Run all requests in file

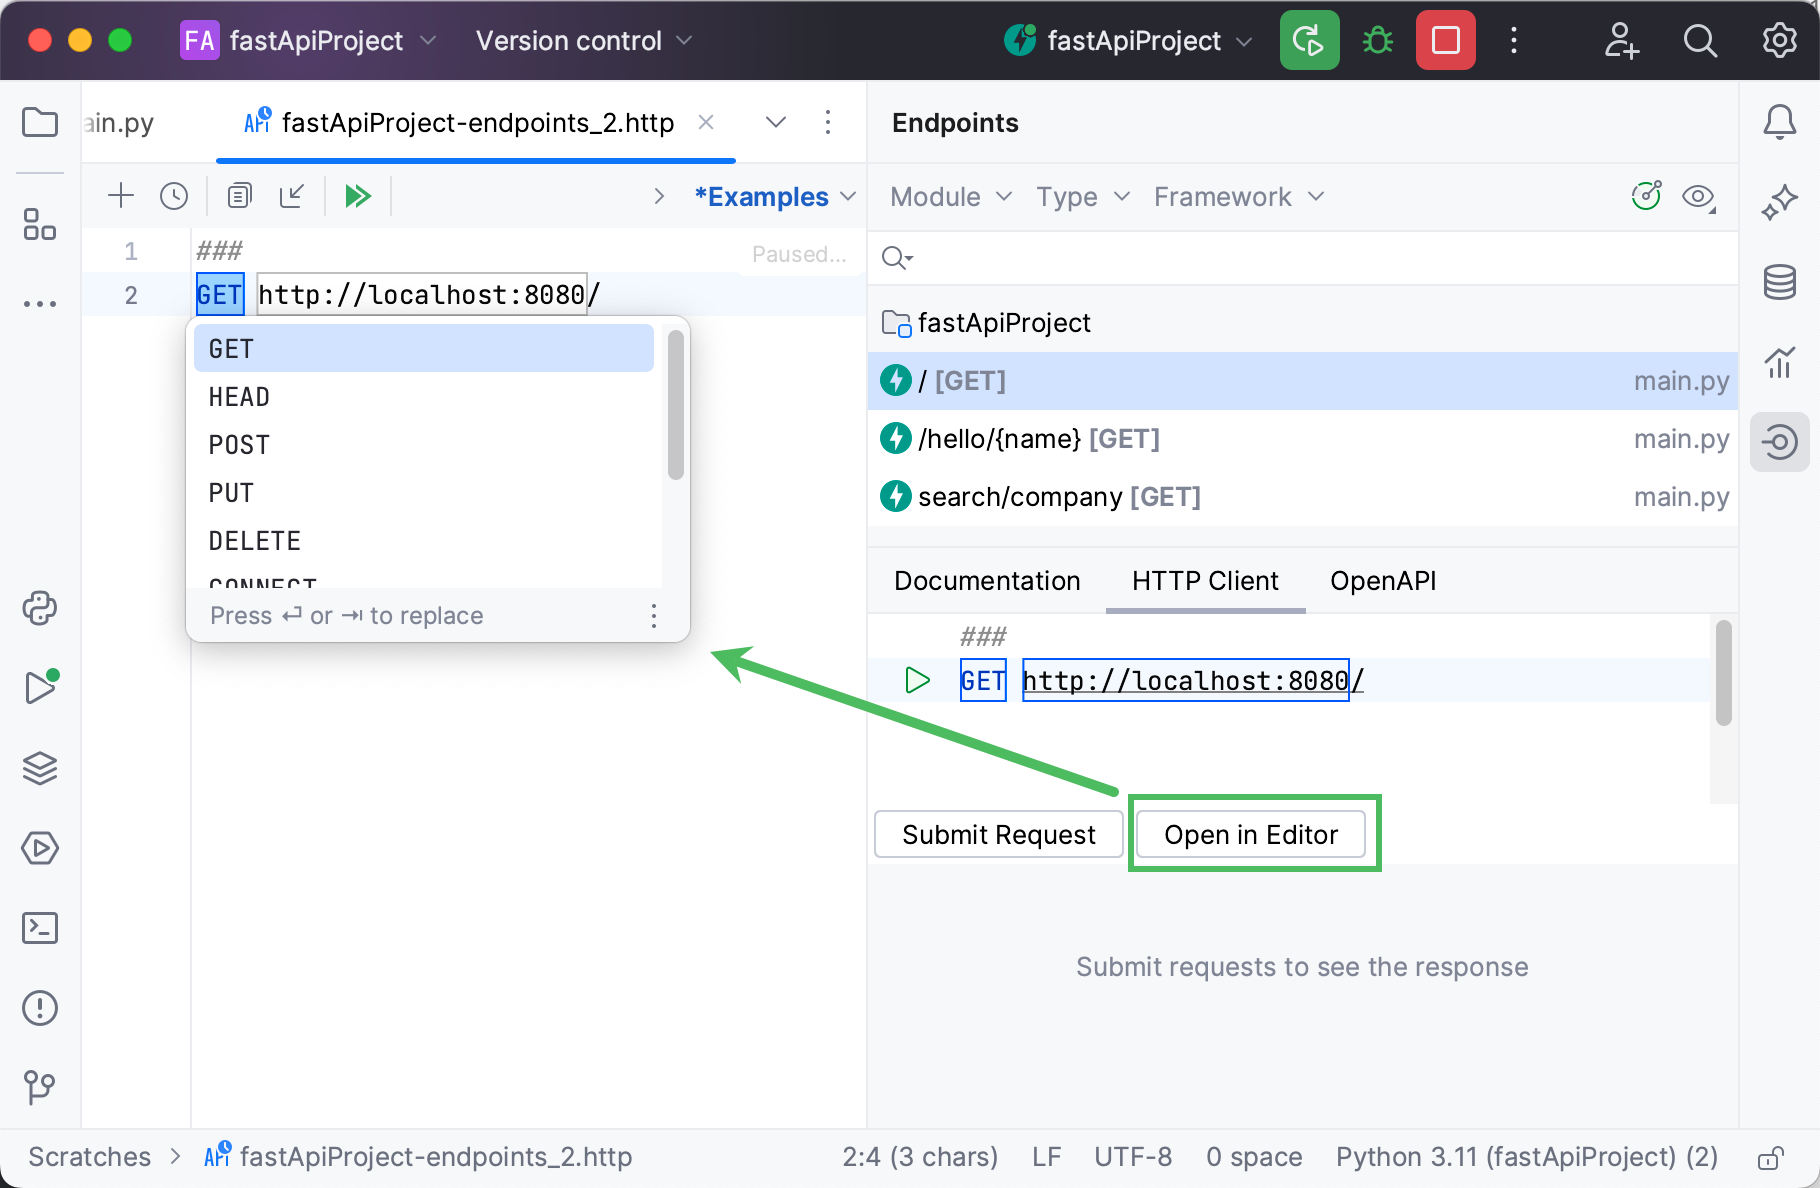[x=357, y=196]
